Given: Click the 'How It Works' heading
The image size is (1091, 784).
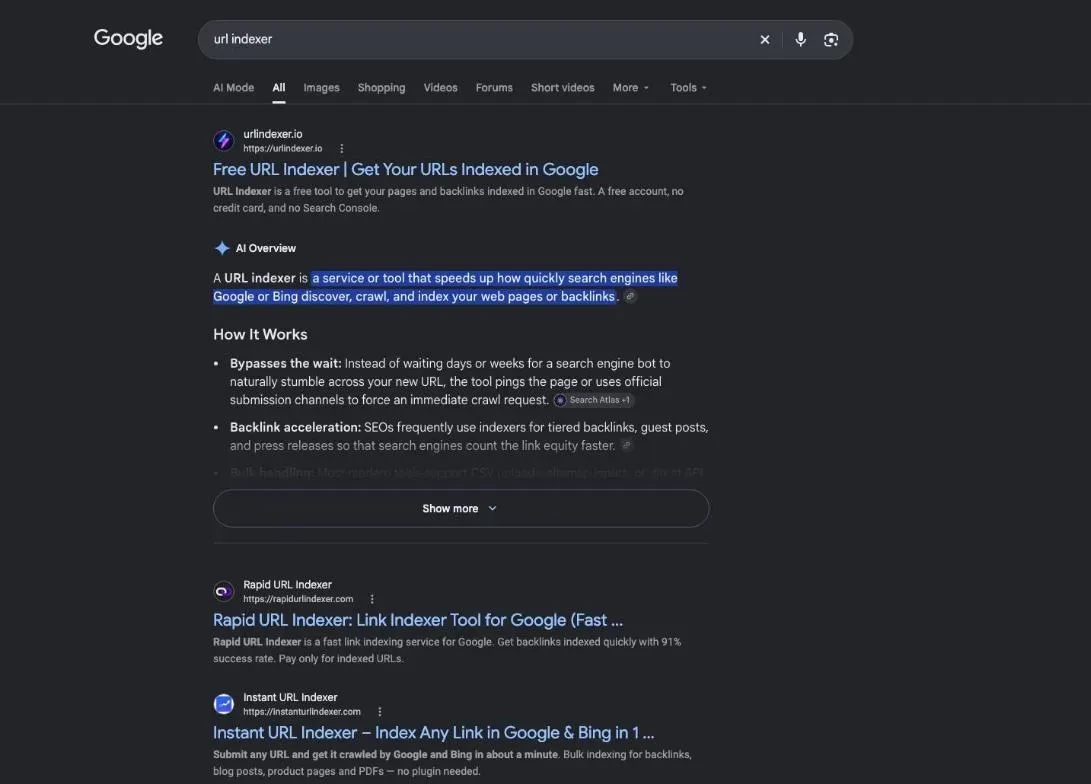Looking at the screenshot, I should click(260, 335).
